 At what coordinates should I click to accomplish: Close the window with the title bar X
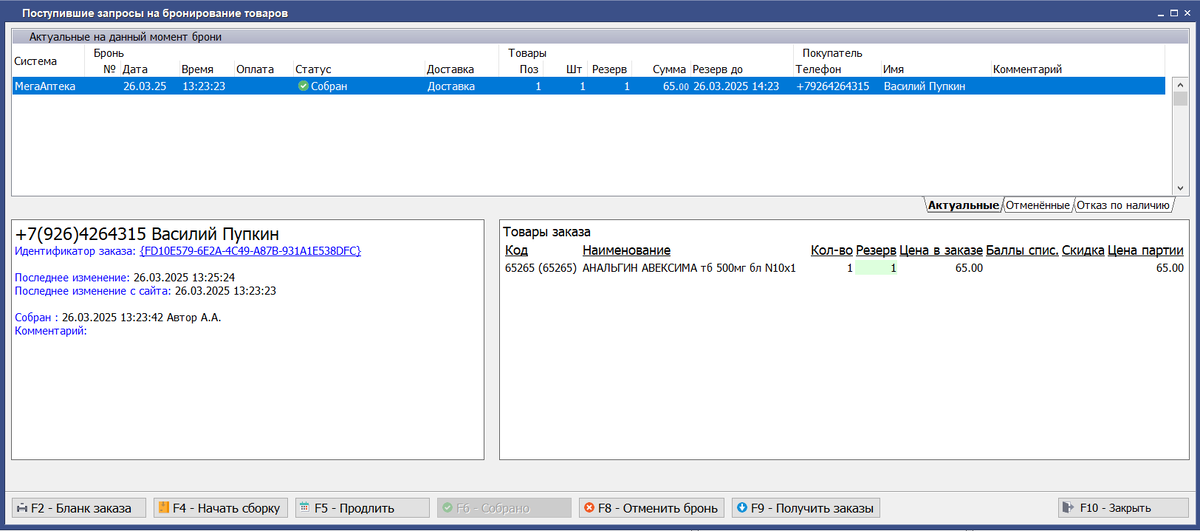[1186, 13]
